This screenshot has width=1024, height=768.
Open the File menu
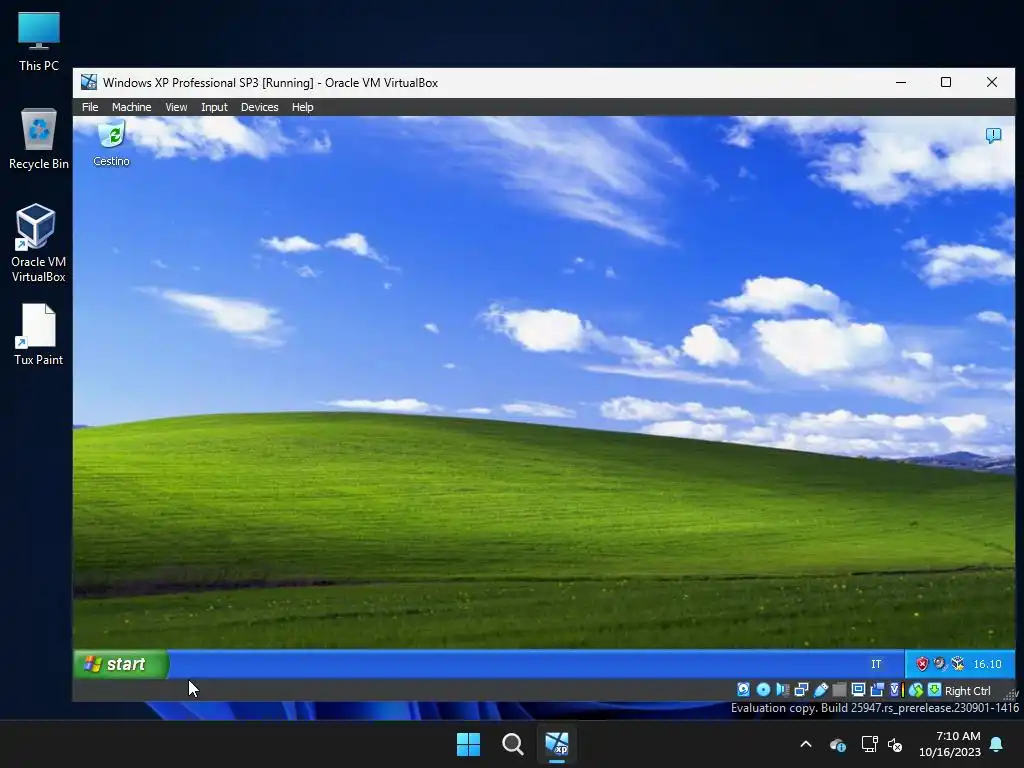tap(90, 107)
